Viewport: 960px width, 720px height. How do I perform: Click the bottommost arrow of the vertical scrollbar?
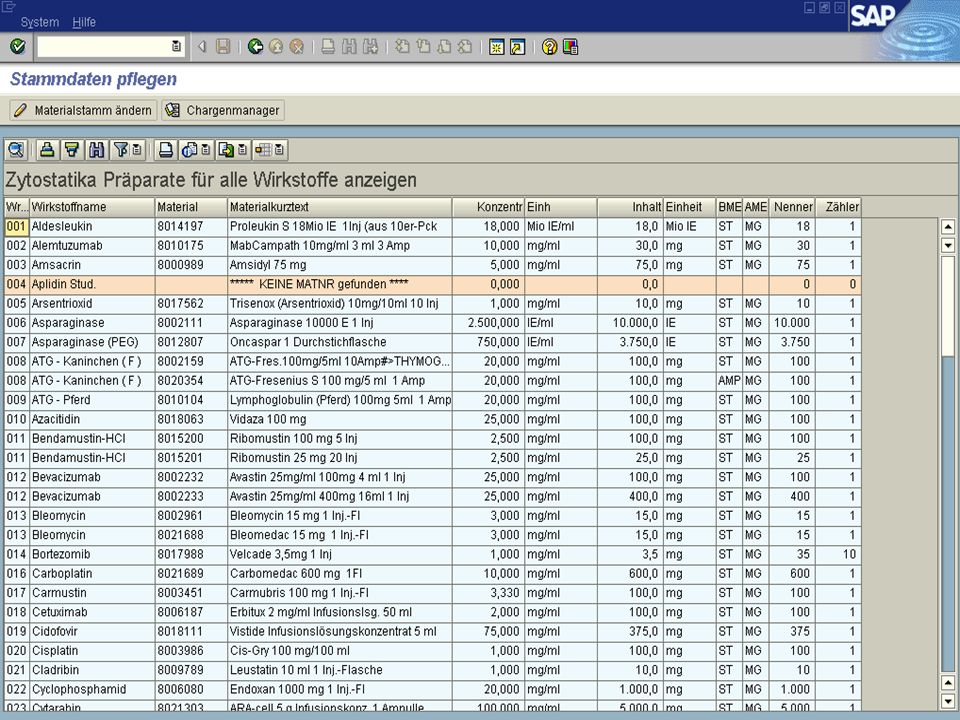point(948,701)
